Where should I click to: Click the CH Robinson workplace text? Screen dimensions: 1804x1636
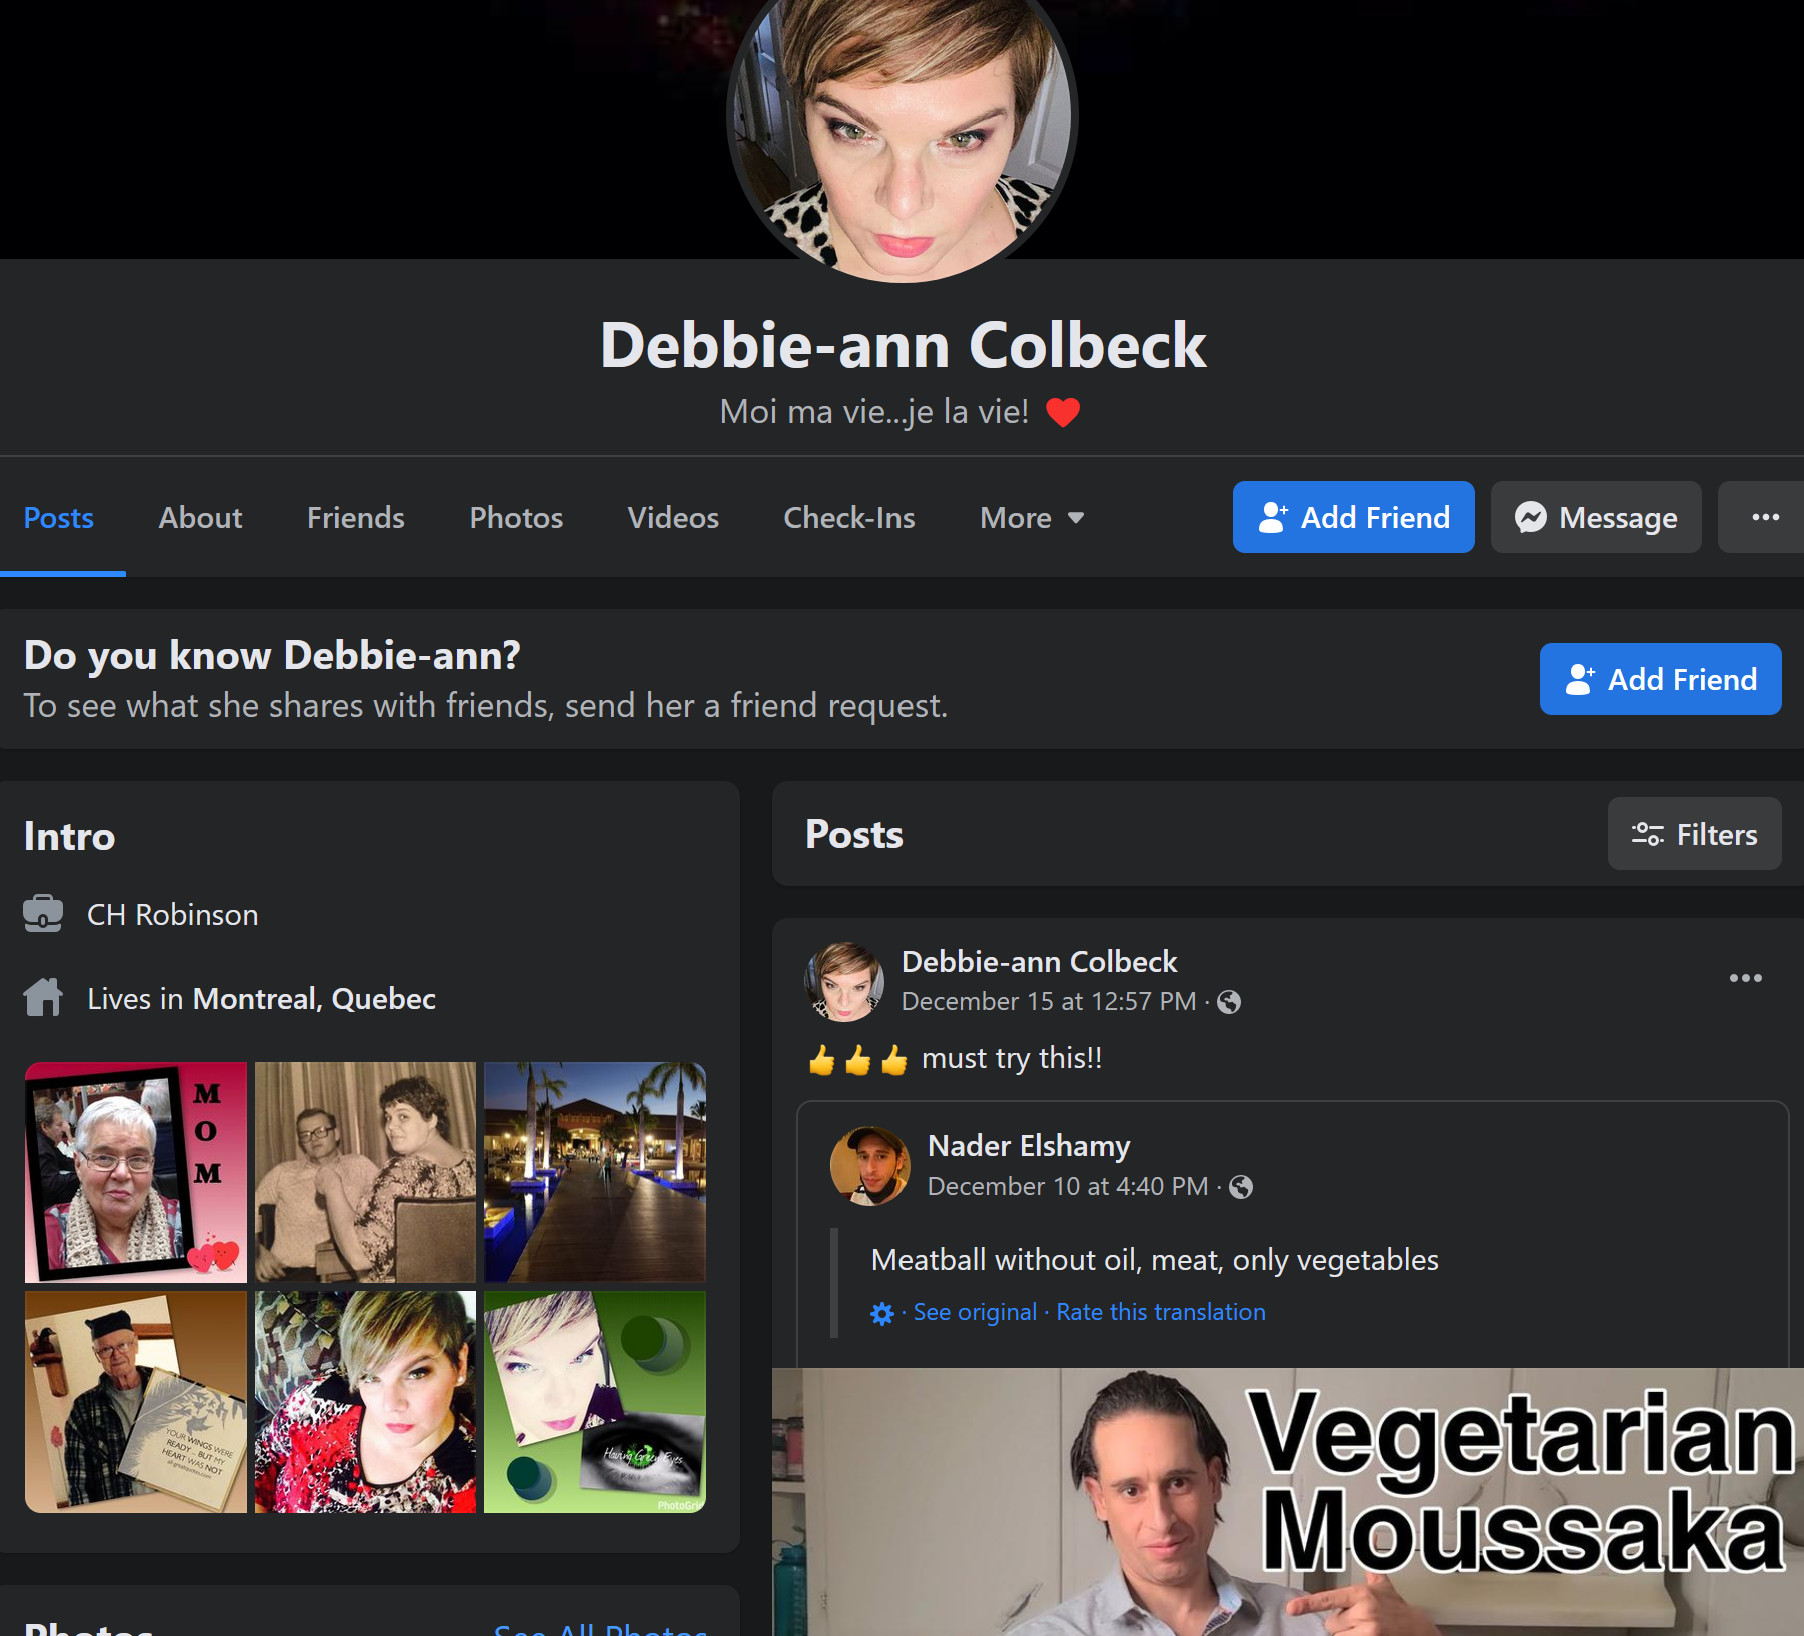click(173, 915)
